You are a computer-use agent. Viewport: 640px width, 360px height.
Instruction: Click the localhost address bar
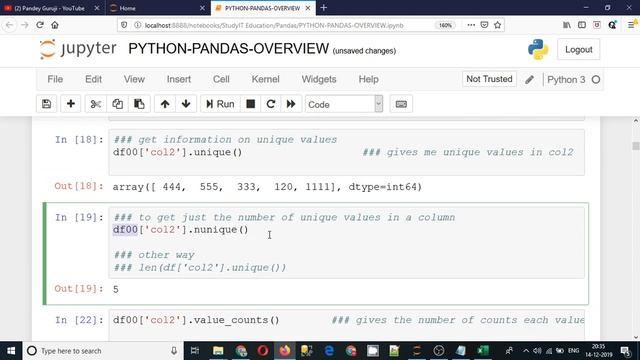[x=273, y=25]
